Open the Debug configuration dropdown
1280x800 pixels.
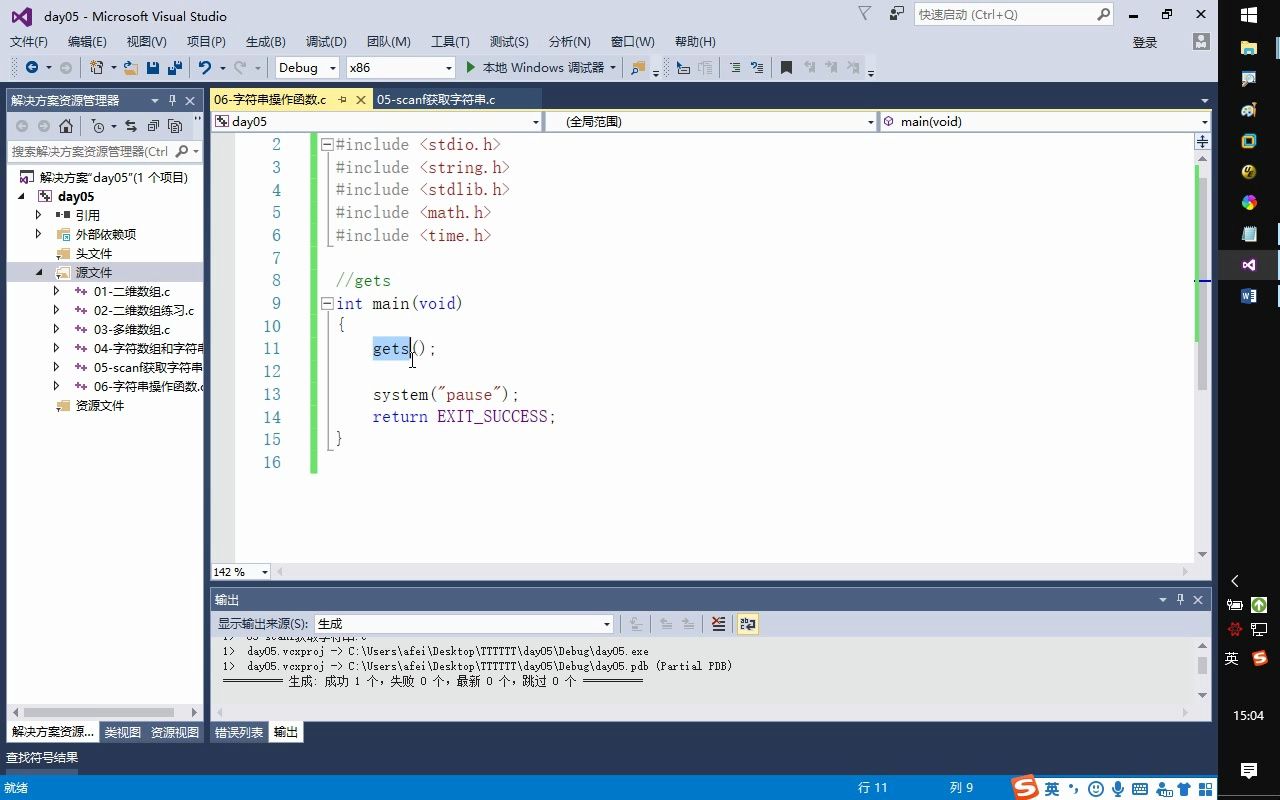[307, 68]
